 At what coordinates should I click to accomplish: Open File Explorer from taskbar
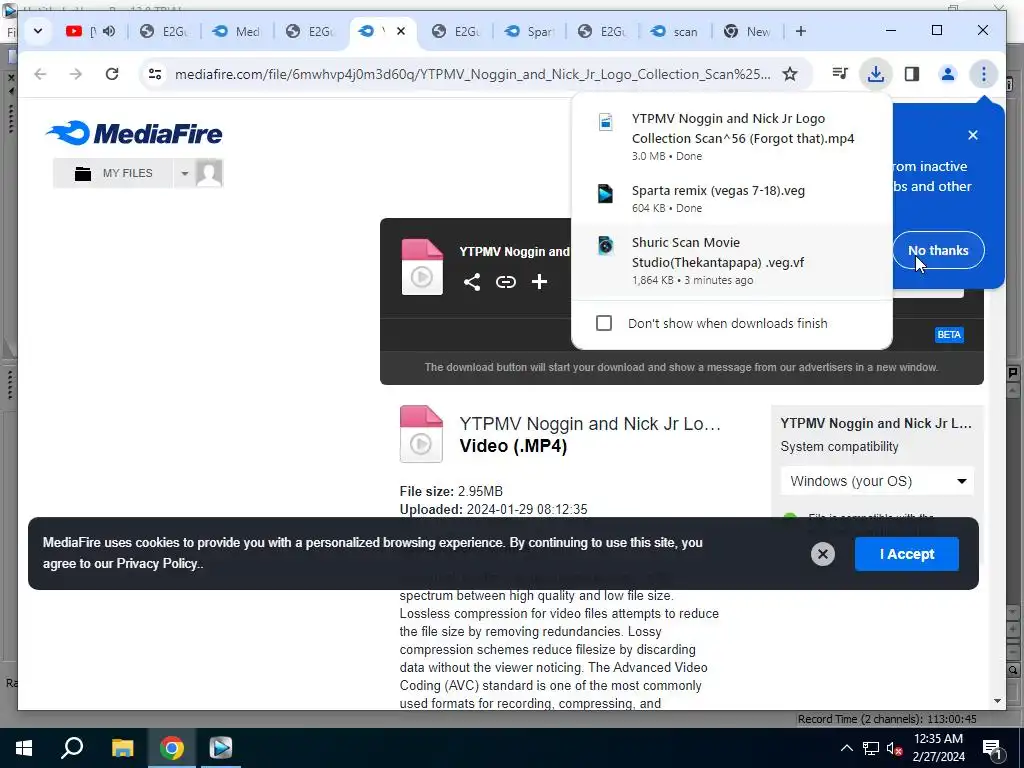point(122,748)
